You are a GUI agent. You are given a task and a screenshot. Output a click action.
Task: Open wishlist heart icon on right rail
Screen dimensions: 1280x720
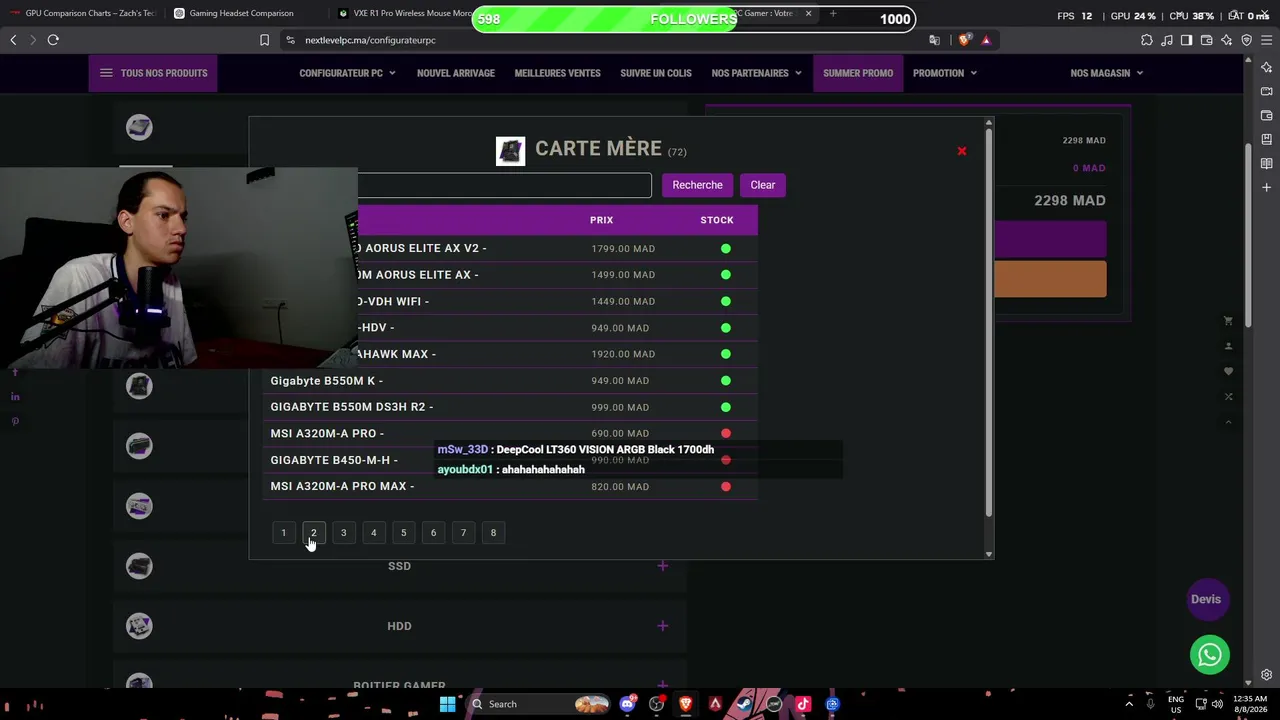coord(1229,371)
